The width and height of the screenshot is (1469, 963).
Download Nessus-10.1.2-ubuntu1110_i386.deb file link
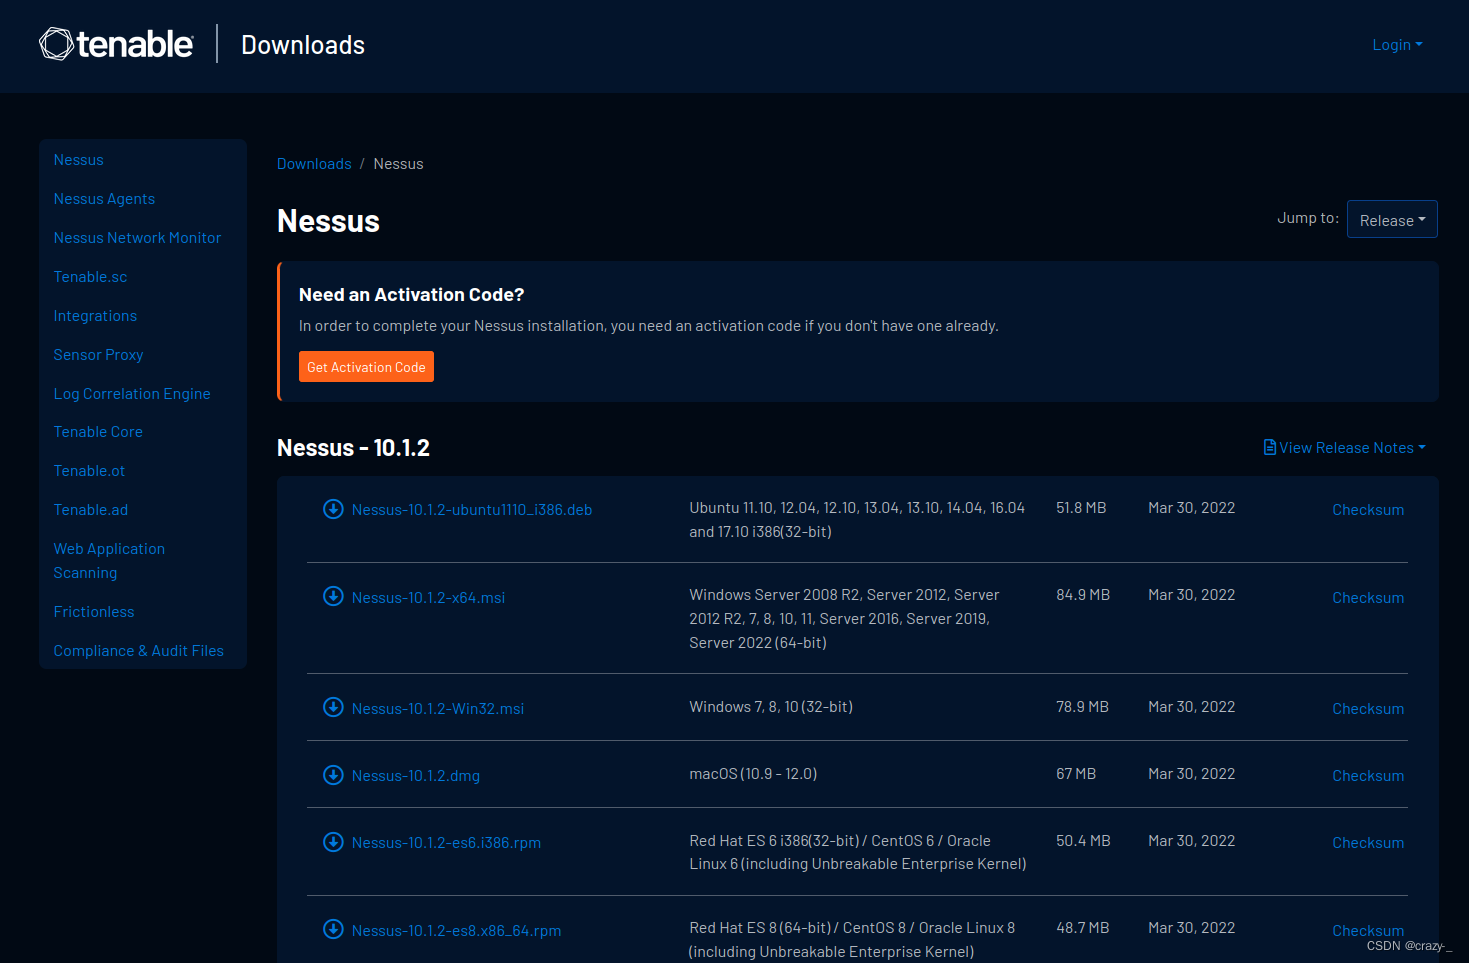472,510
